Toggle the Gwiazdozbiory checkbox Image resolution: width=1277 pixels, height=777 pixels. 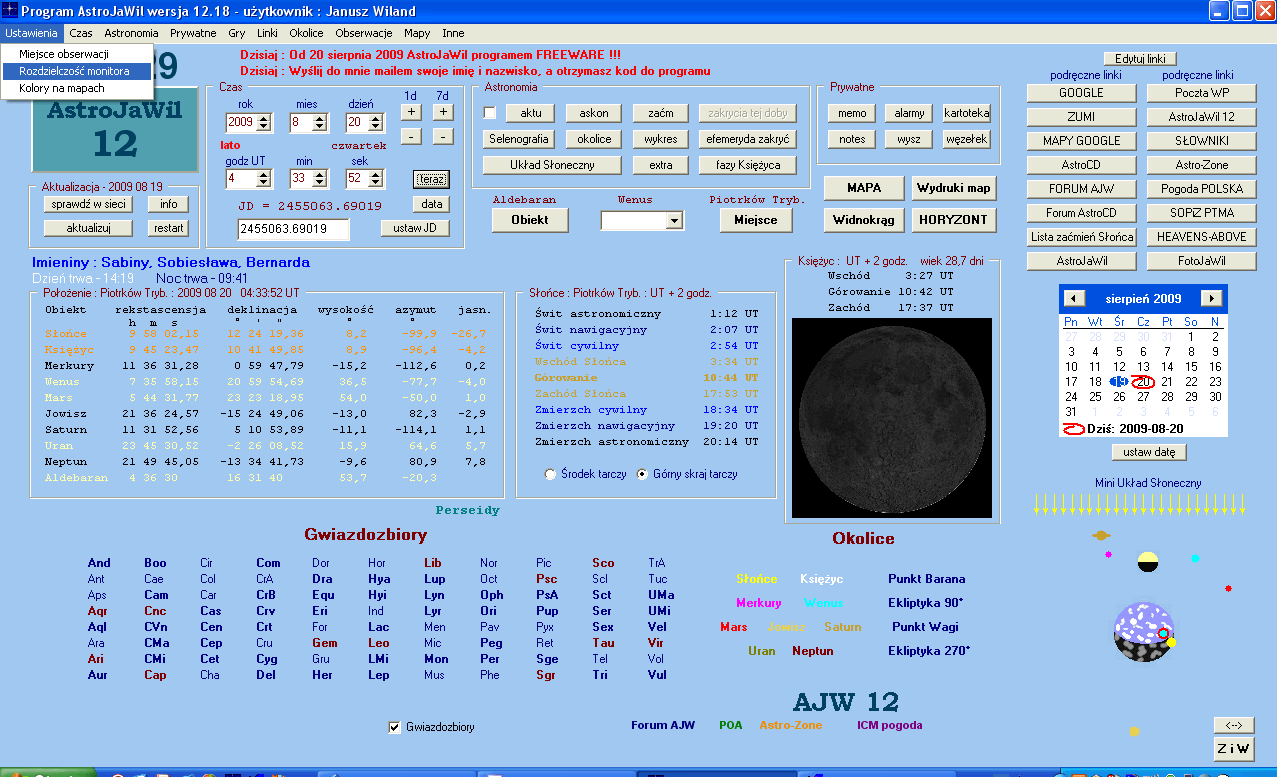click(394, 727)
